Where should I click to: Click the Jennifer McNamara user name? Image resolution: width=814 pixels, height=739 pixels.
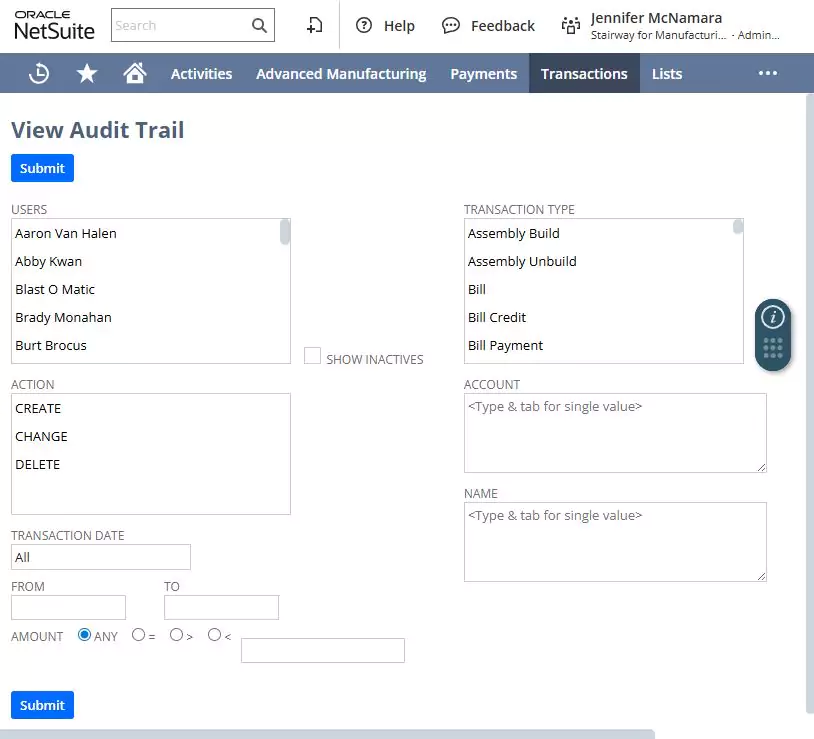(656, 18)
